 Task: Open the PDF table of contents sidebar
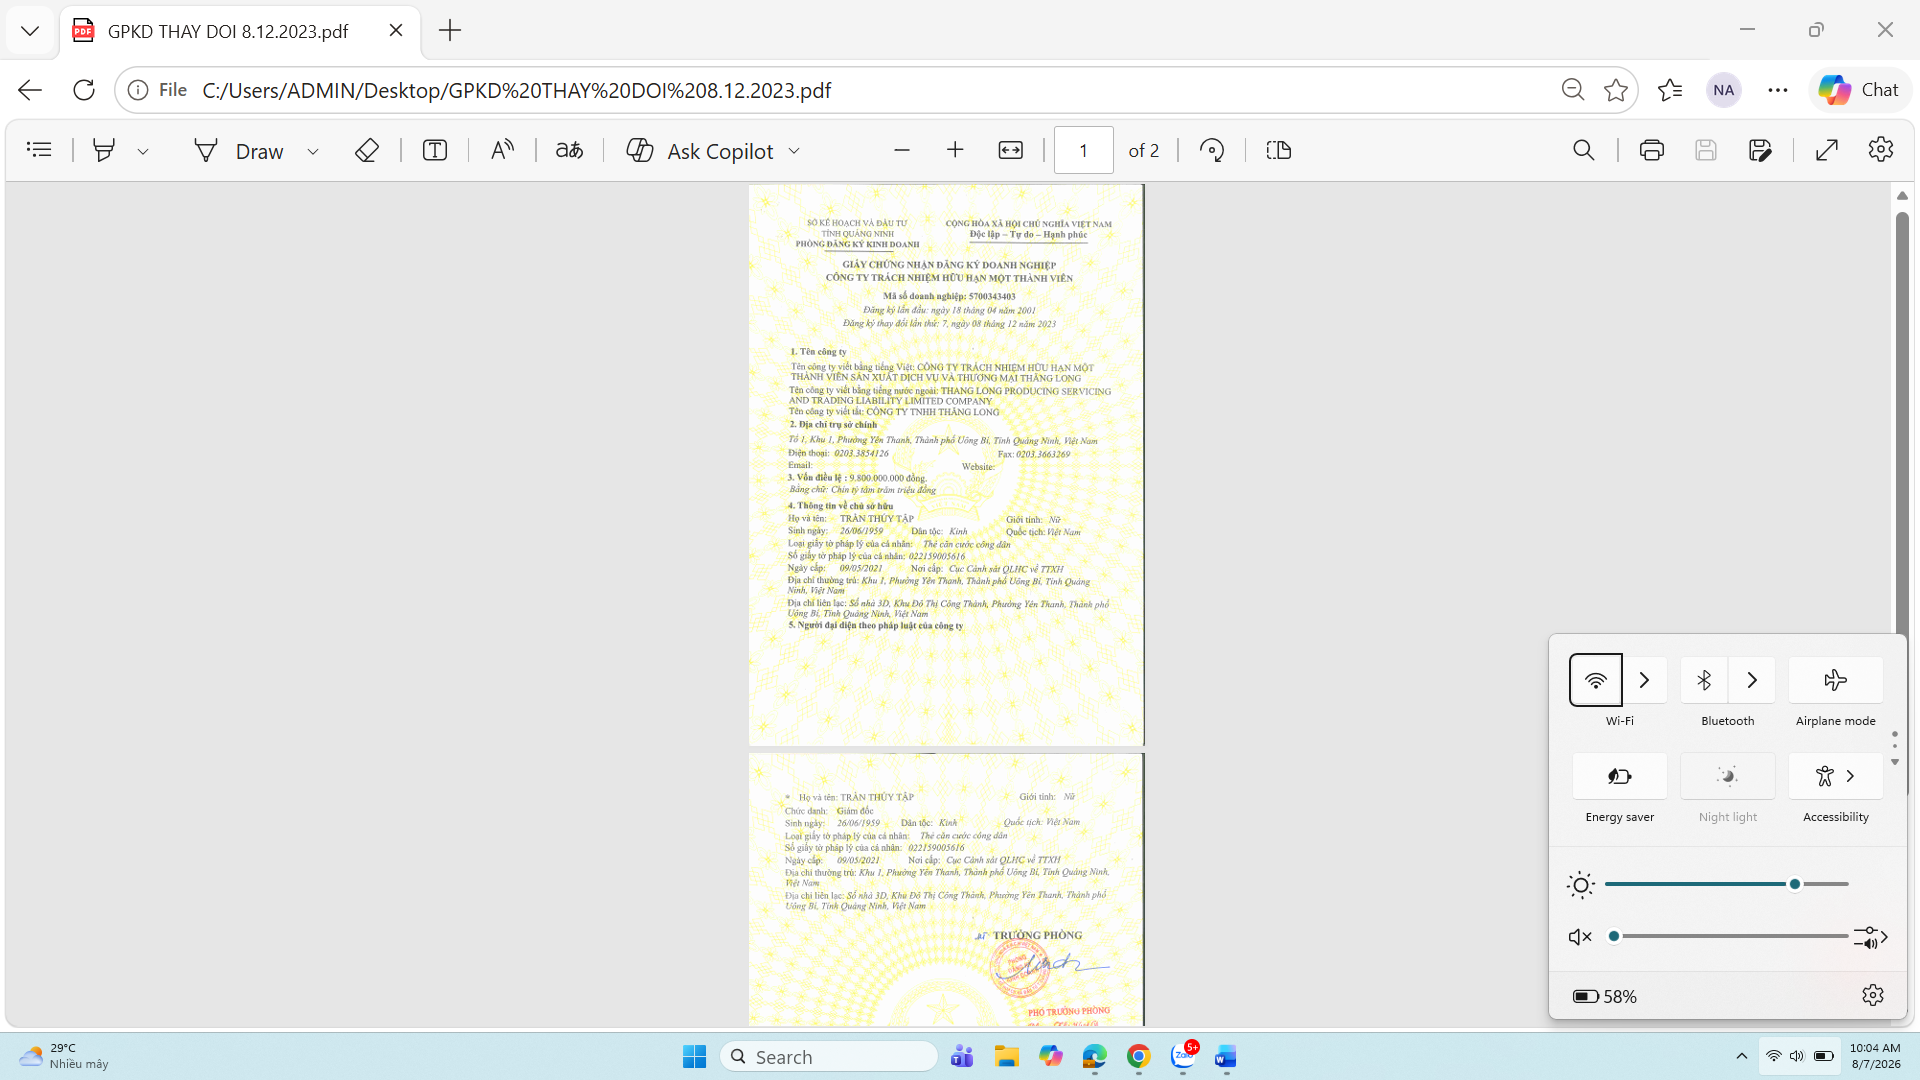[x=39, y=150]
